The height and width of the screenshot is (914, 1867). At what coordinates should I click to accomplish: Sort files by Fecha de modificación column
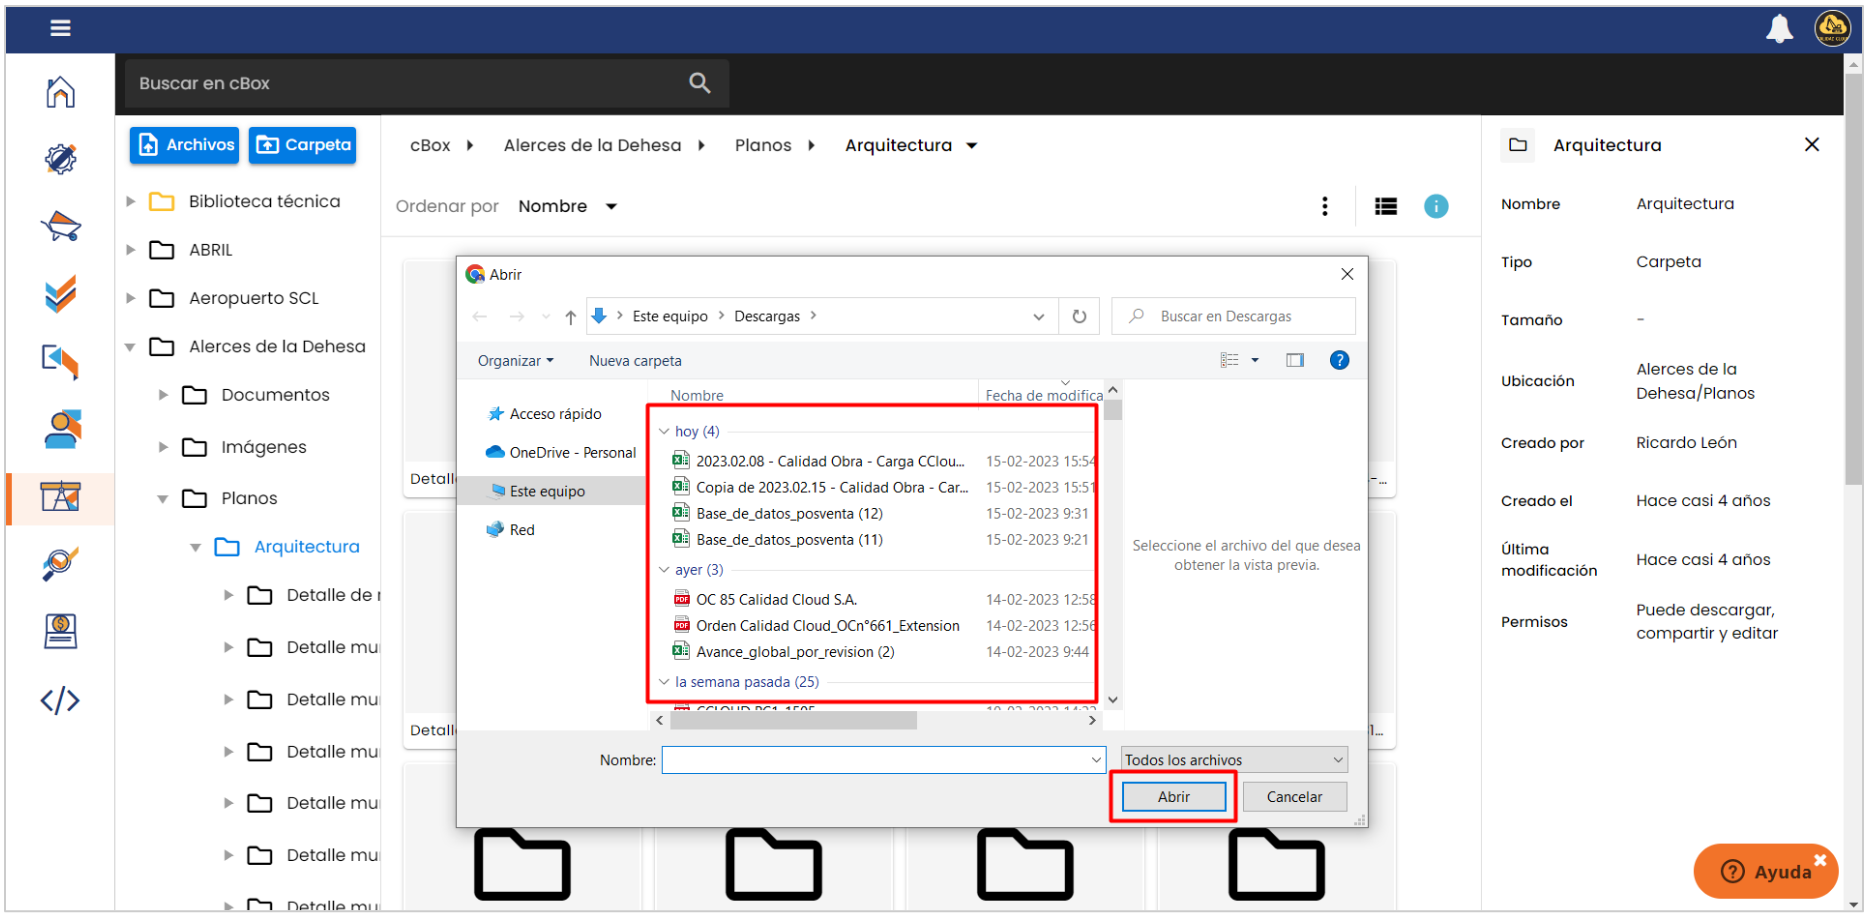(1043, 395)
